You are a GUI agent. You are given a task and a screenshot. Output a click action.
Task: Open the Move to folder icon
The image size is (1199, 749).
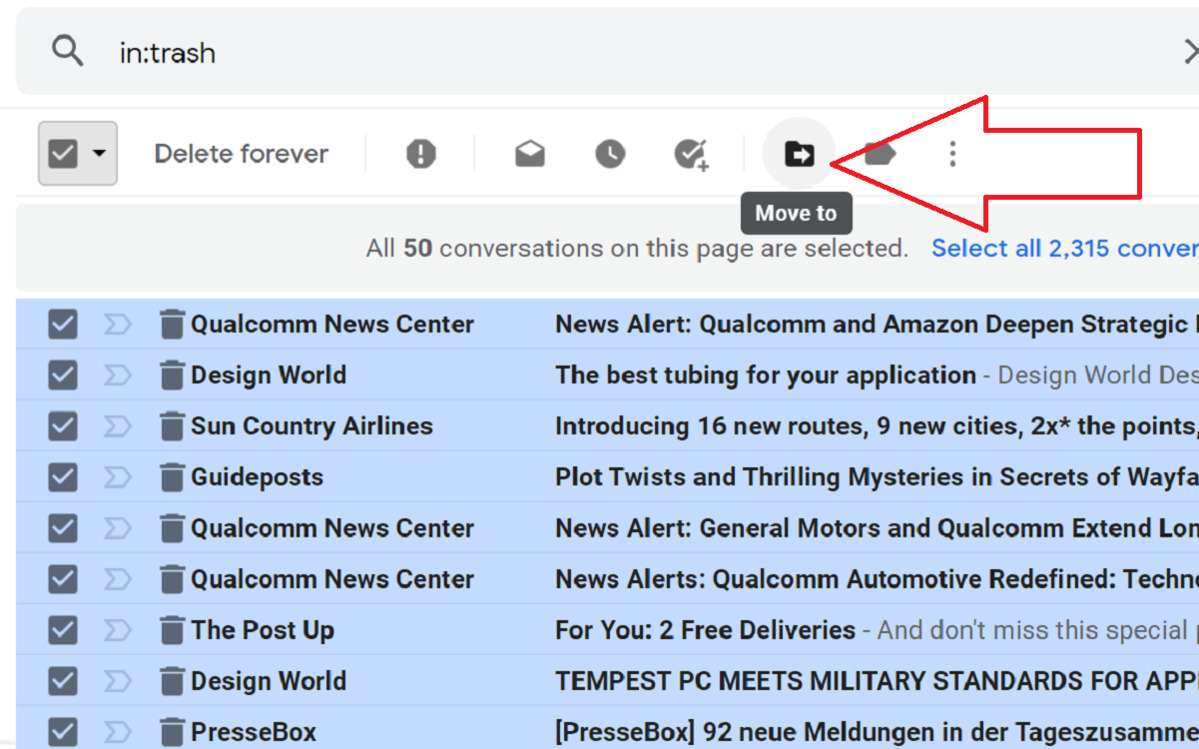[799, 154]
